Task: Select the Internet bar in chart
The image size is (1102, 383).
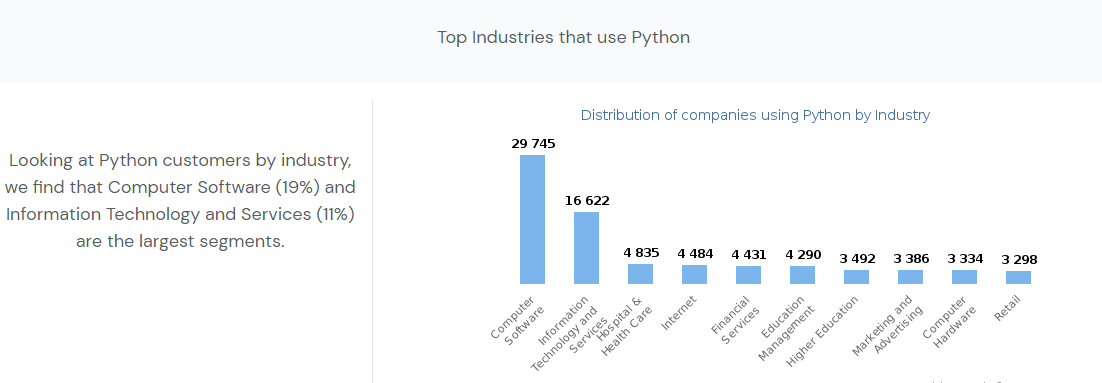Action: tap(694, 275)
